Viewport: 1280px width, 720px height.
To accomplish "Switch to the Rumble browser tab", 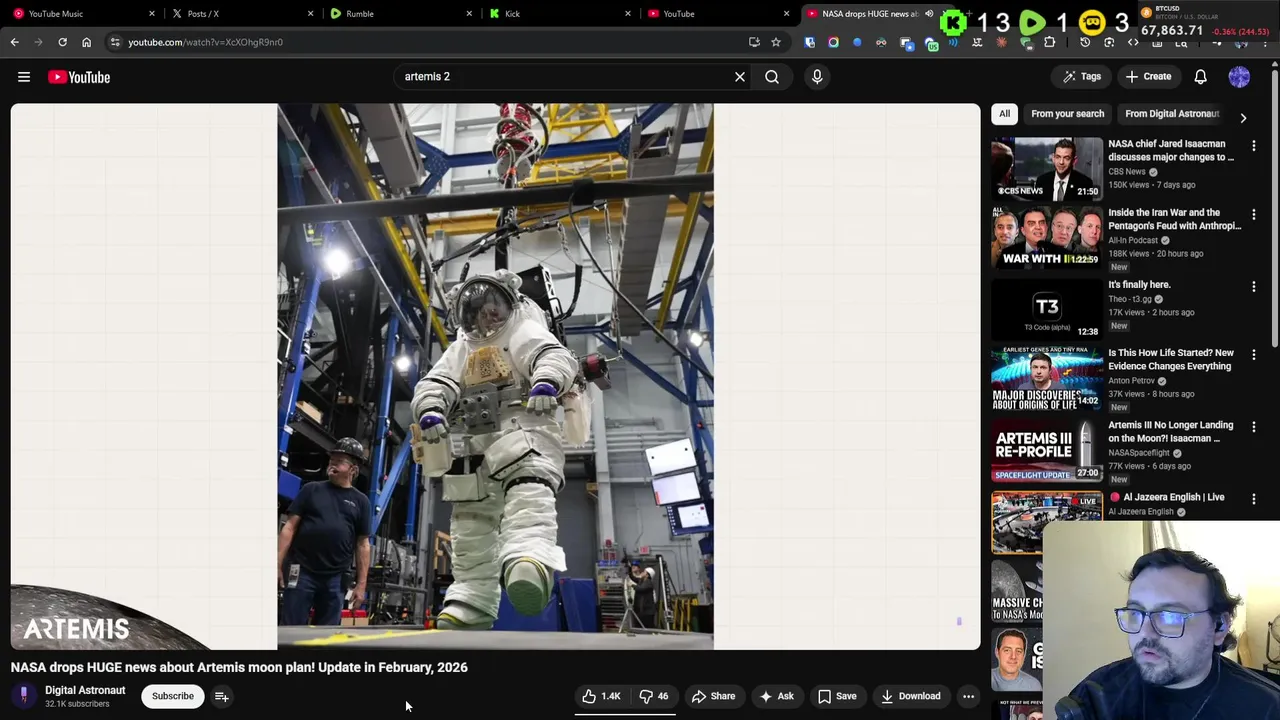I will click(400, 14).
